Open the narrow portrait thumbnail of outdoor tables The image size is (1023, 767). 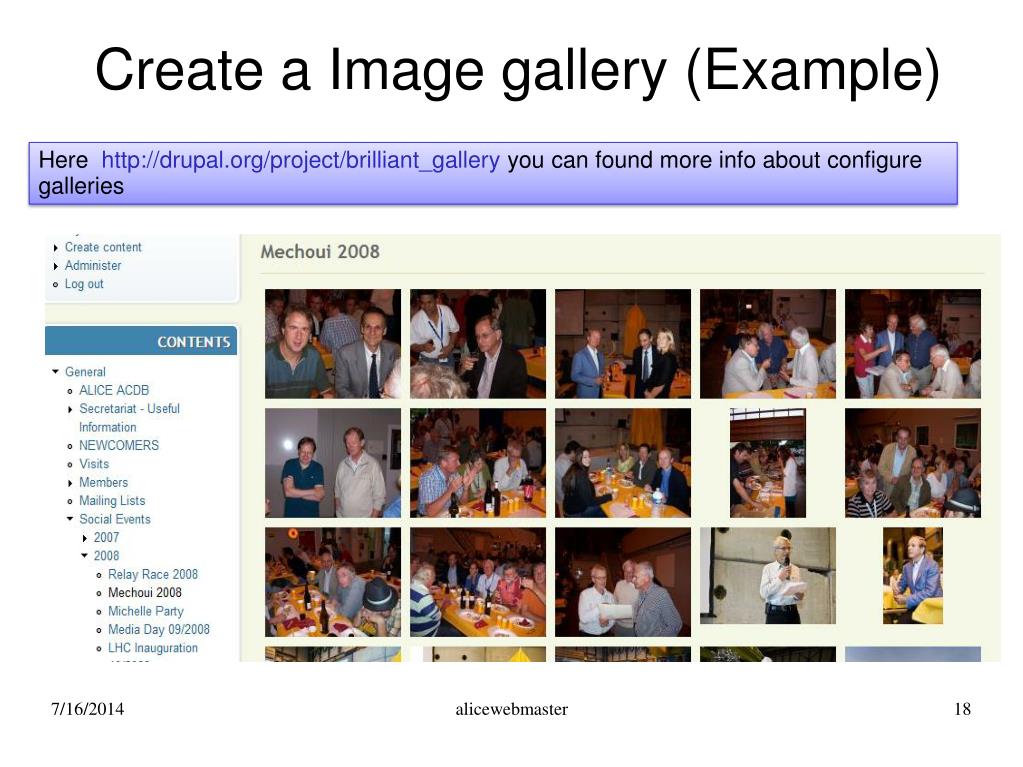click(768, 463)
